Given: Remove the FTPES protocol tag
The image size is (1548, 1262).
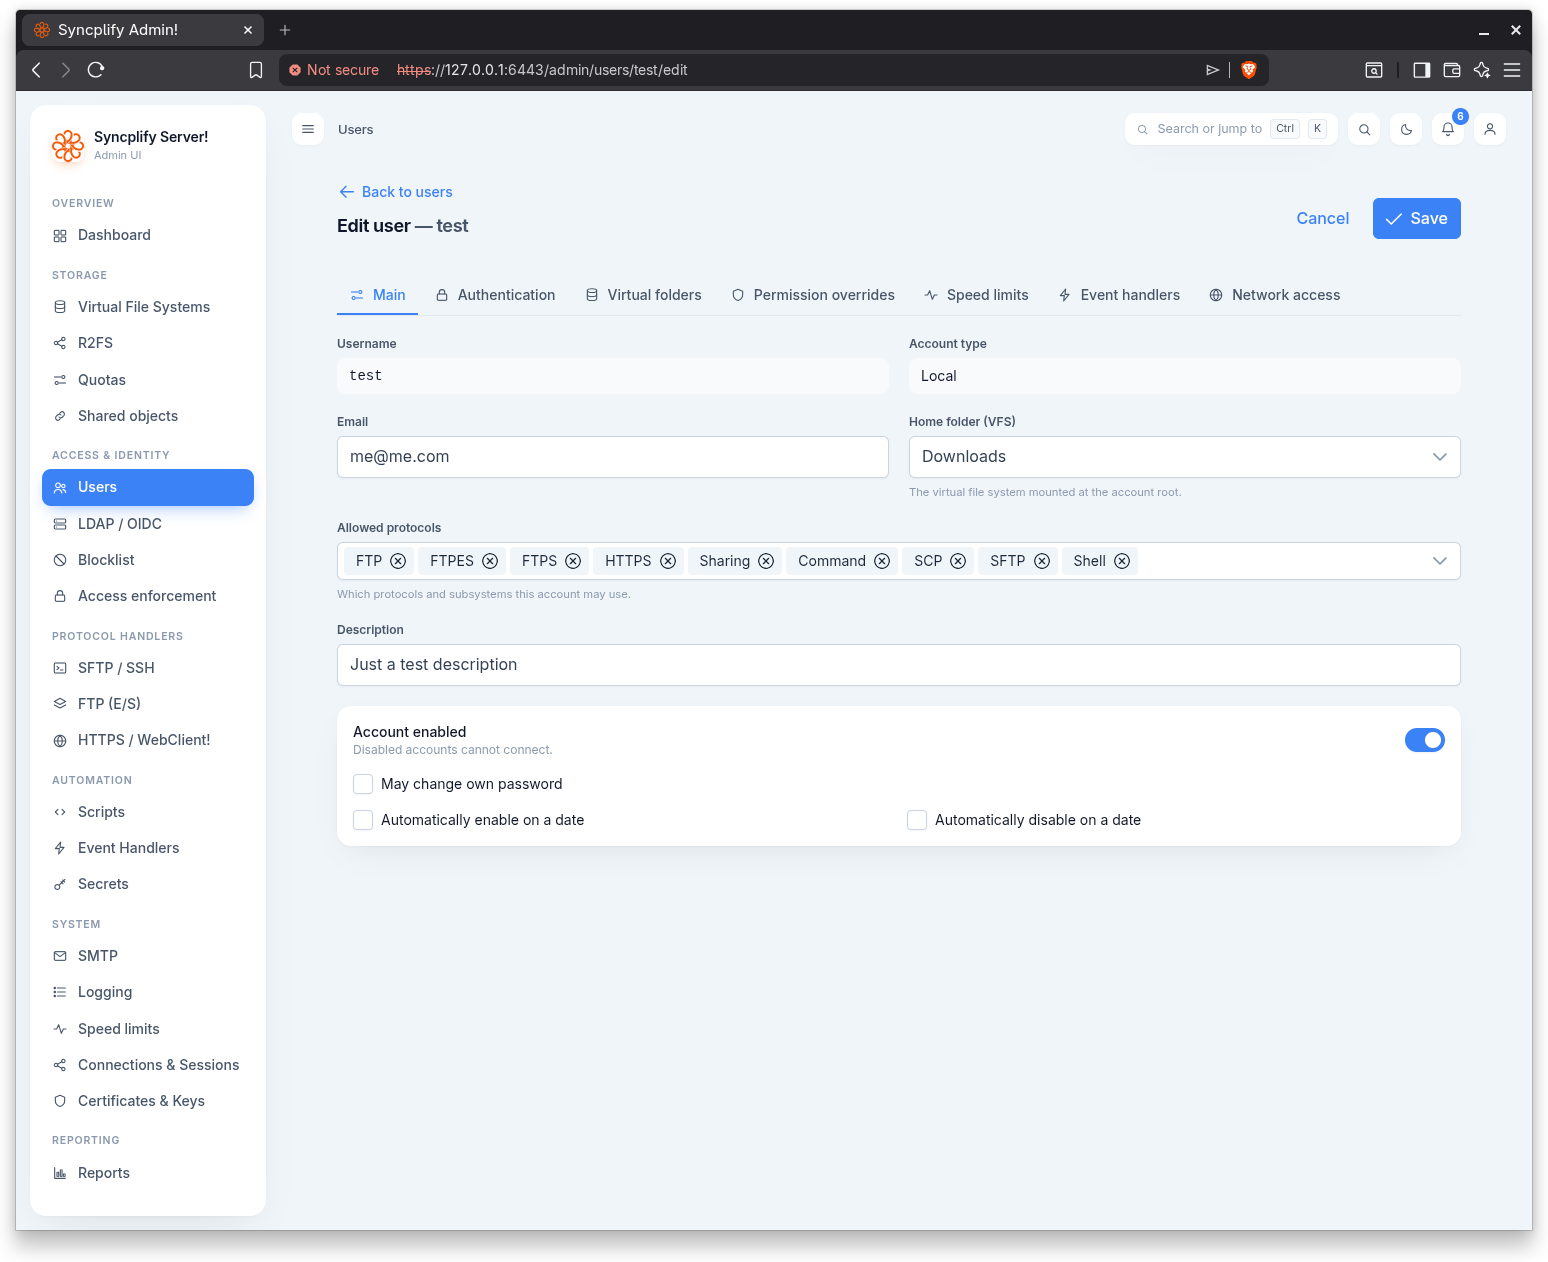Looking at the screenshot, I should tap(490, 561).
